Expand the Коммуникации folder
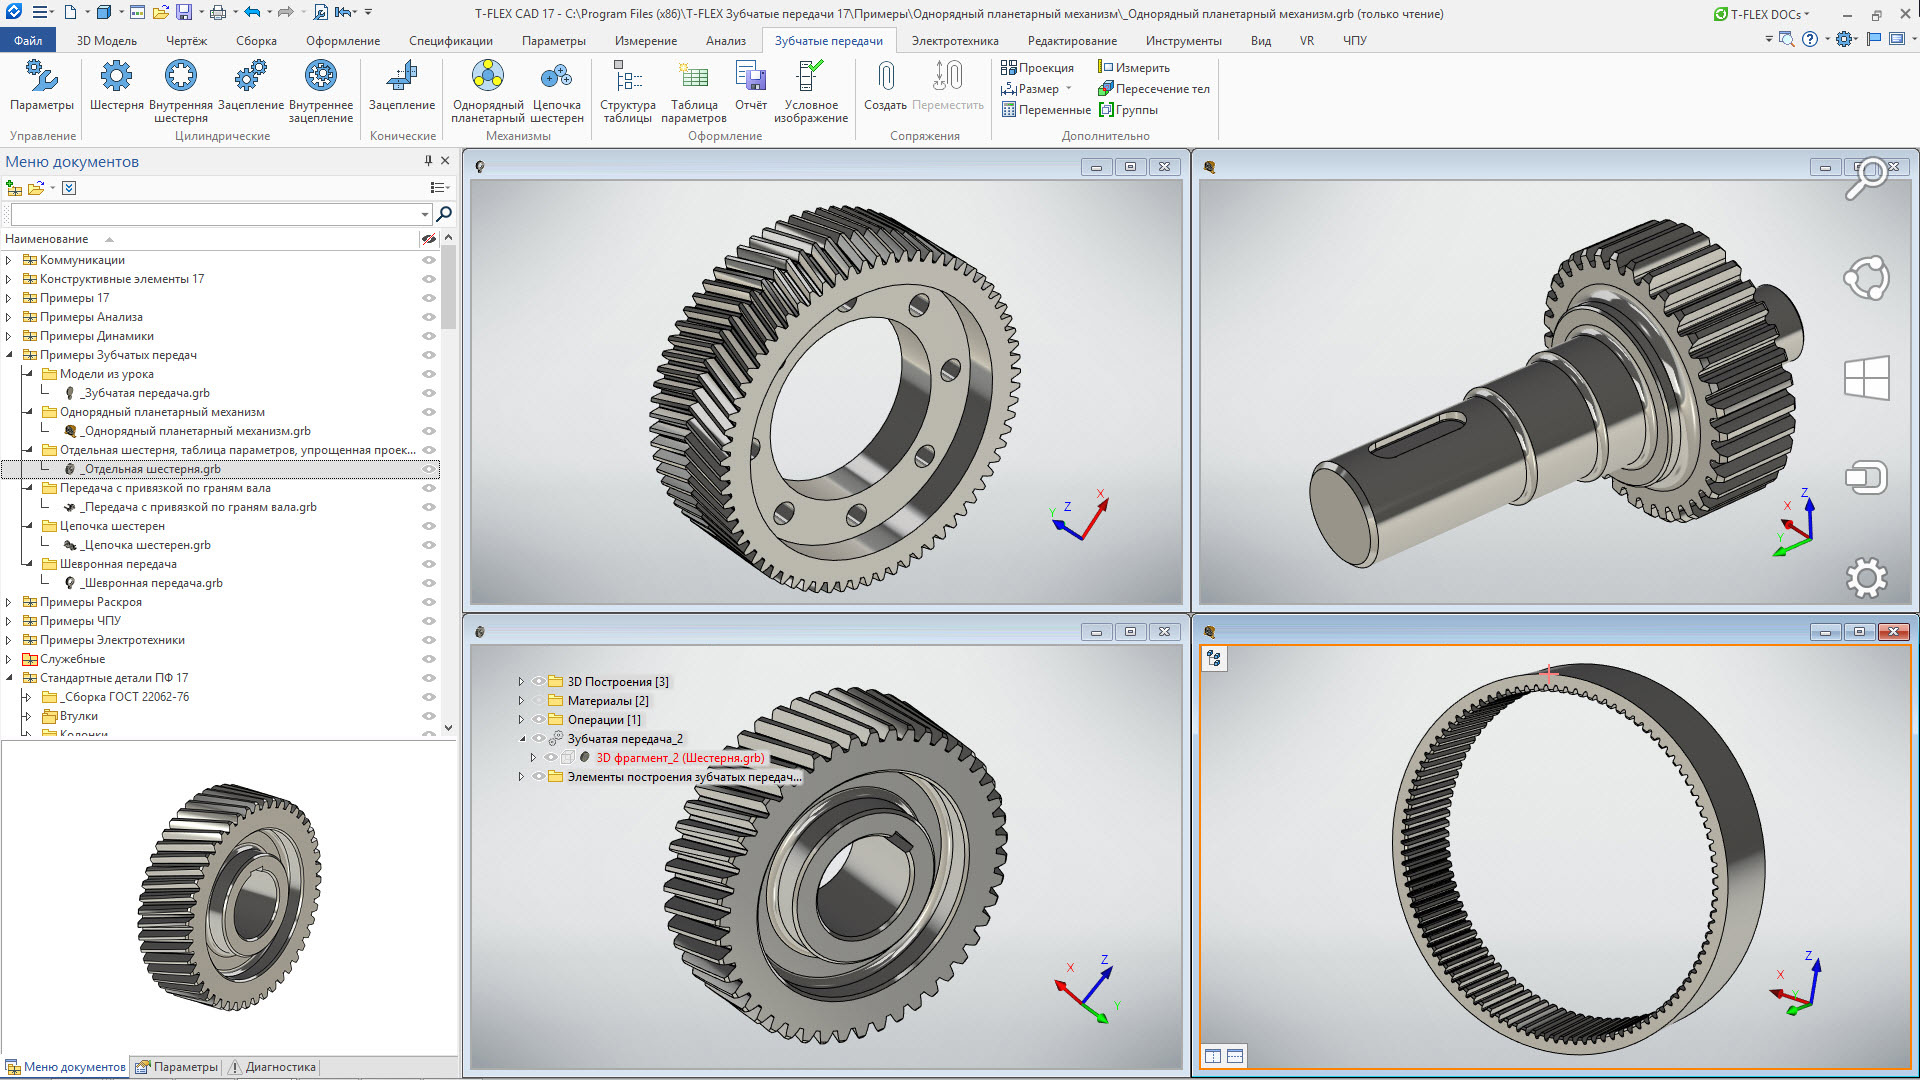The width and height of the screenshot is (1920, 1080). [9, 260]
